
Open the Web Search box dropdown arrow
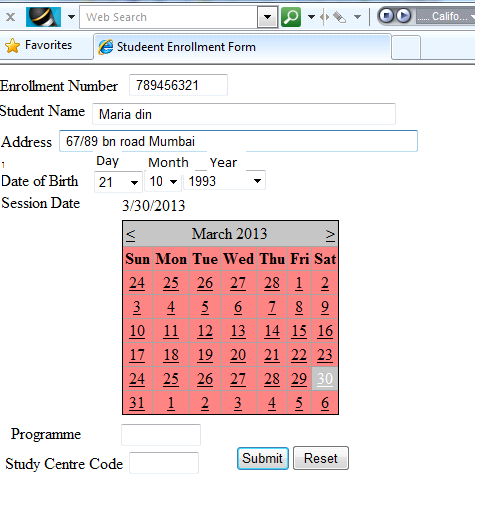[267, 17]
